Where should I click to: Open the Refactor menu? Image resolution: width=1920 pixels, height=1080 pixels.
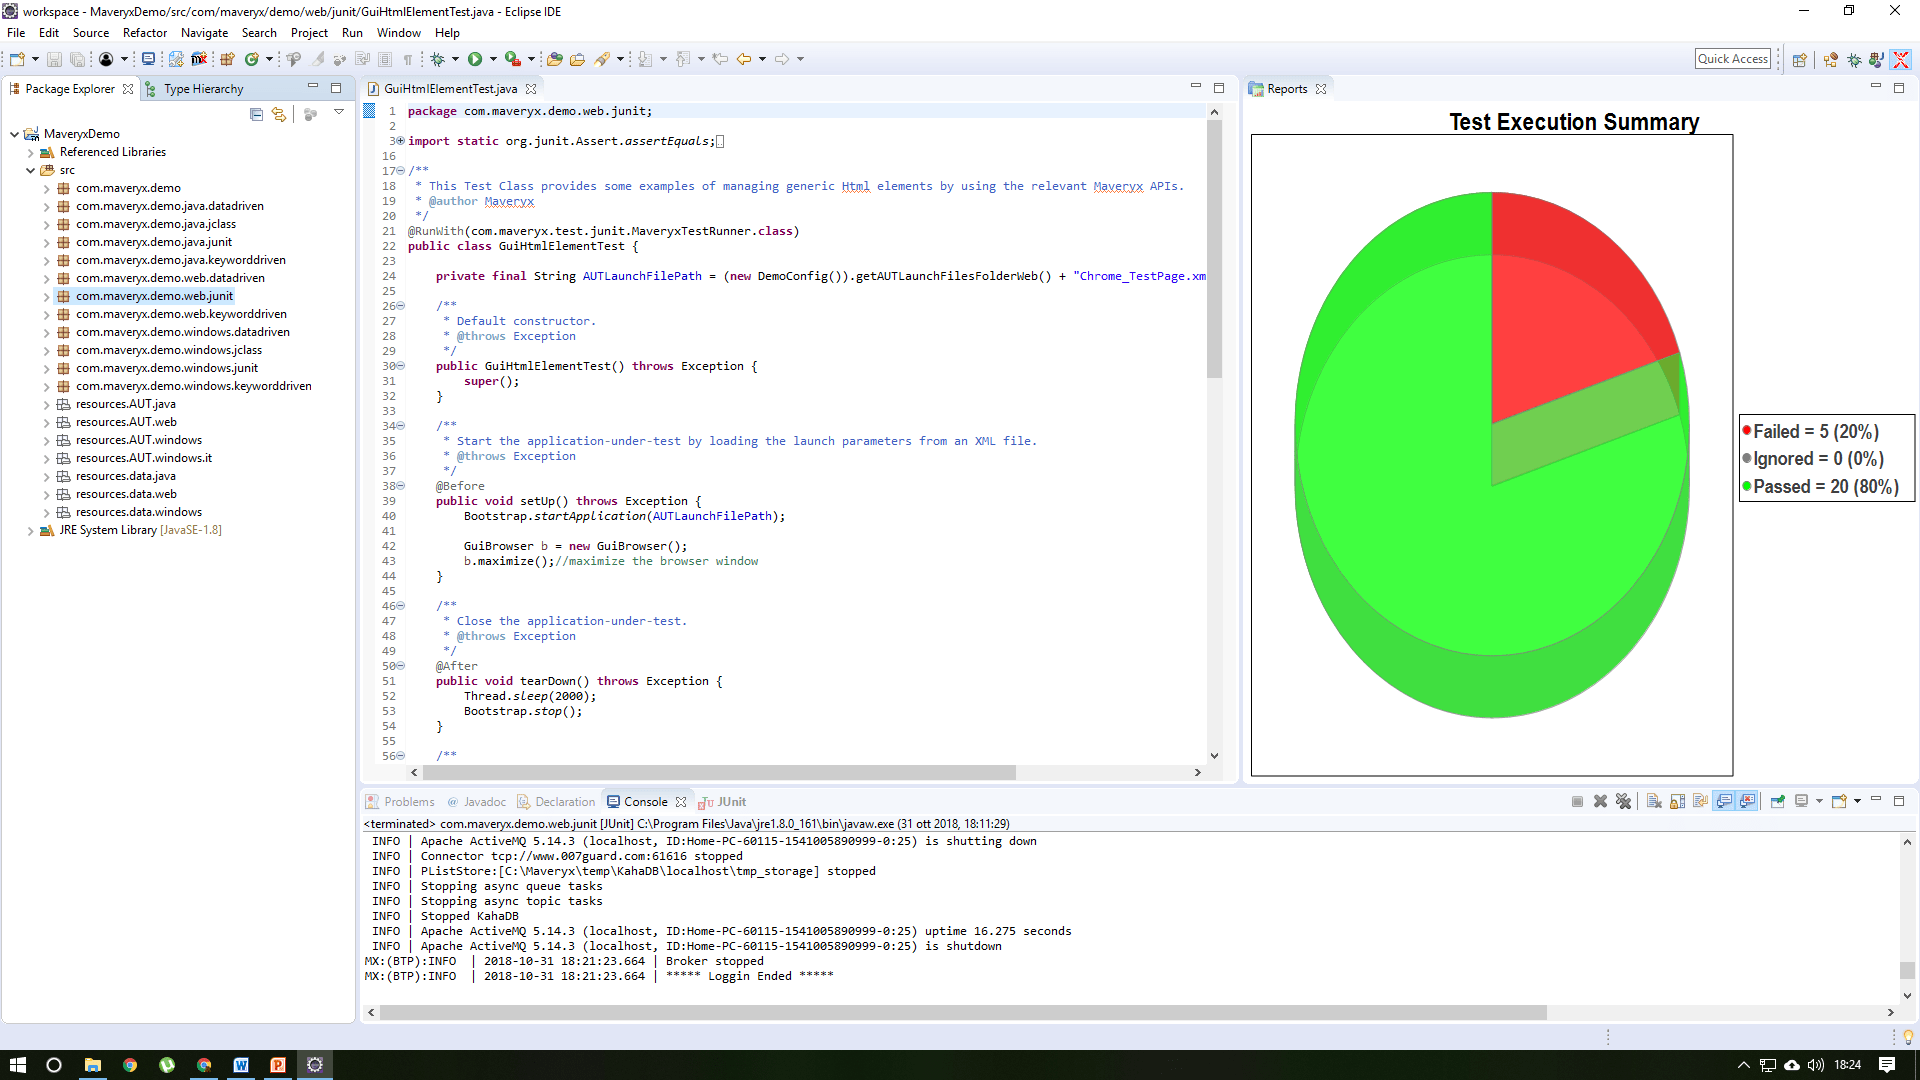[x=145, y=33]
